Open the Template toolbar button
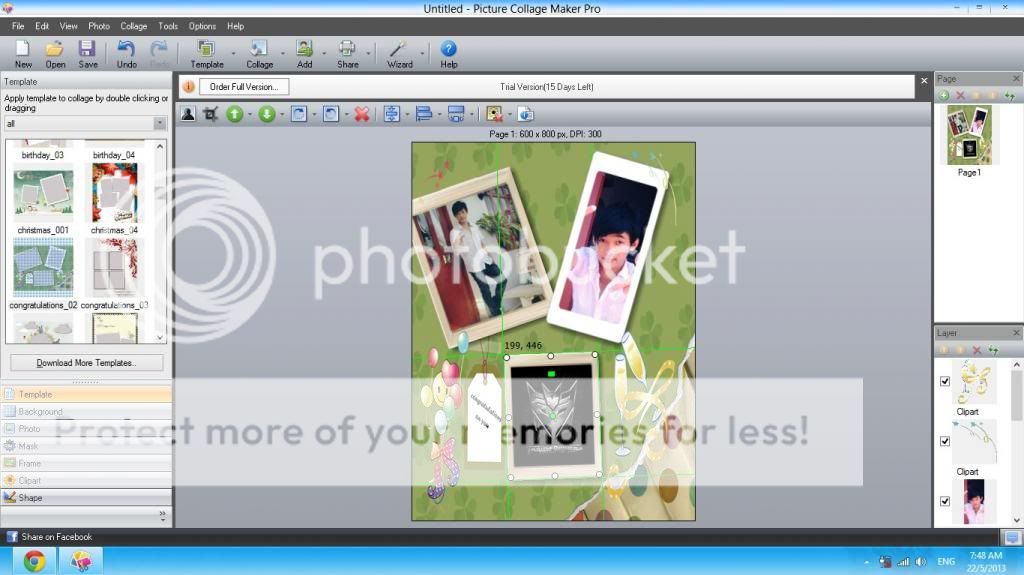Screen dimensions: 1024x575 206,54
